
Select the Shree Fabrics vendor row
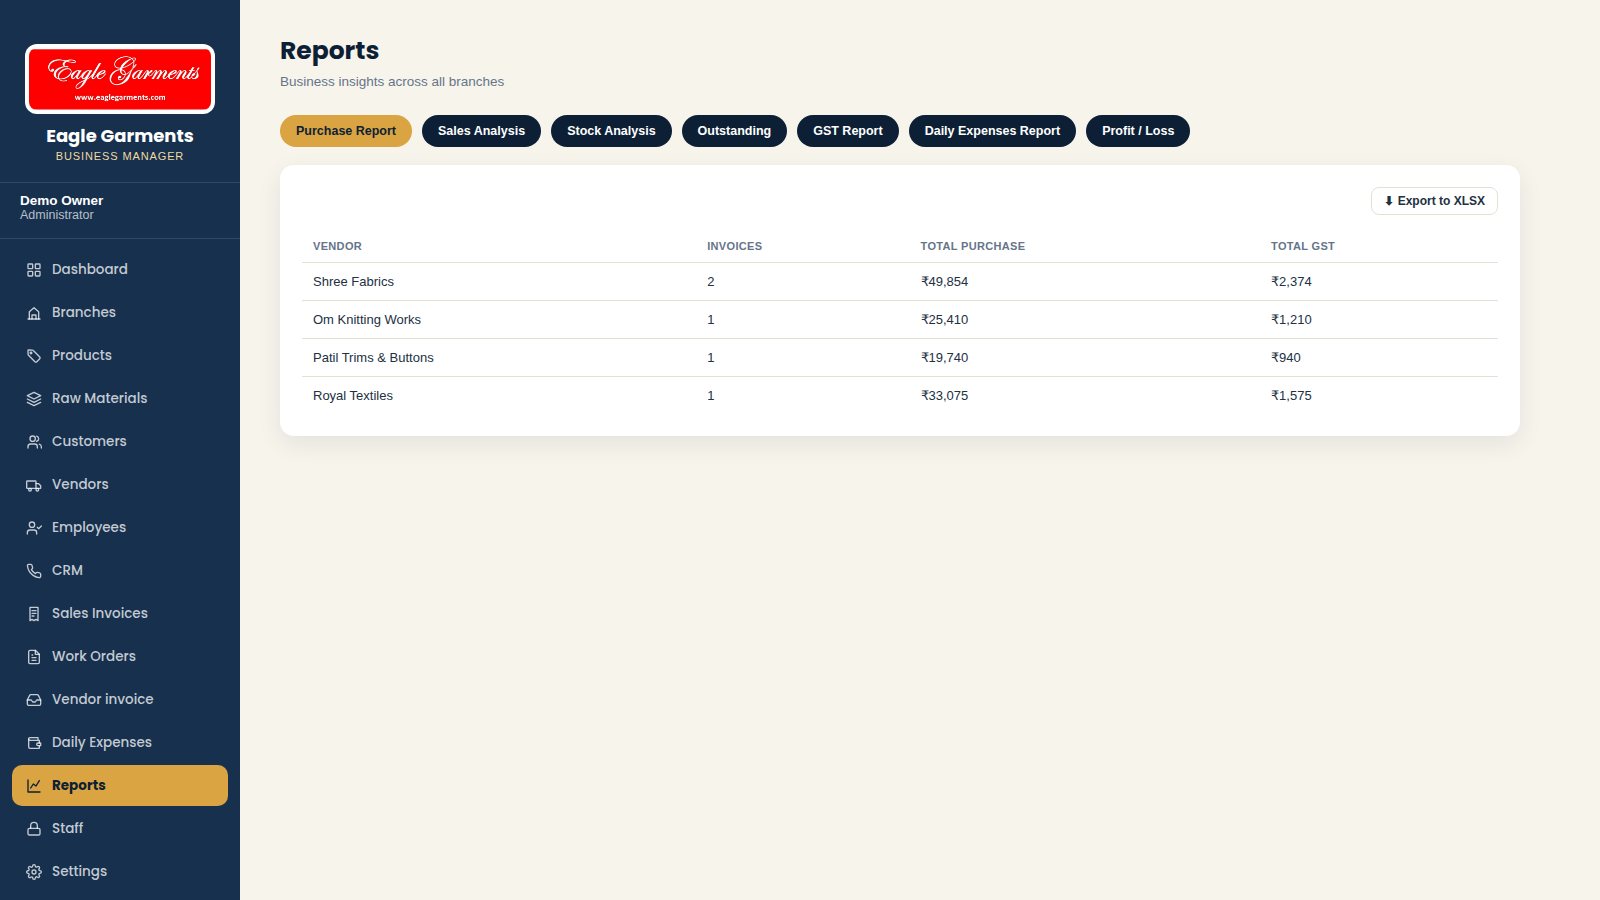900,282
